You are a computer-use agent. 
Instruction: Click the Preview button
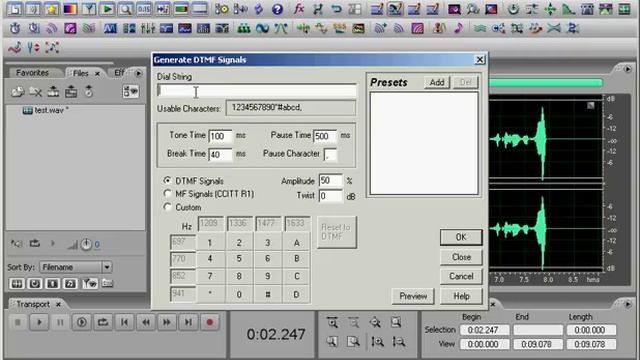(413, 296)
